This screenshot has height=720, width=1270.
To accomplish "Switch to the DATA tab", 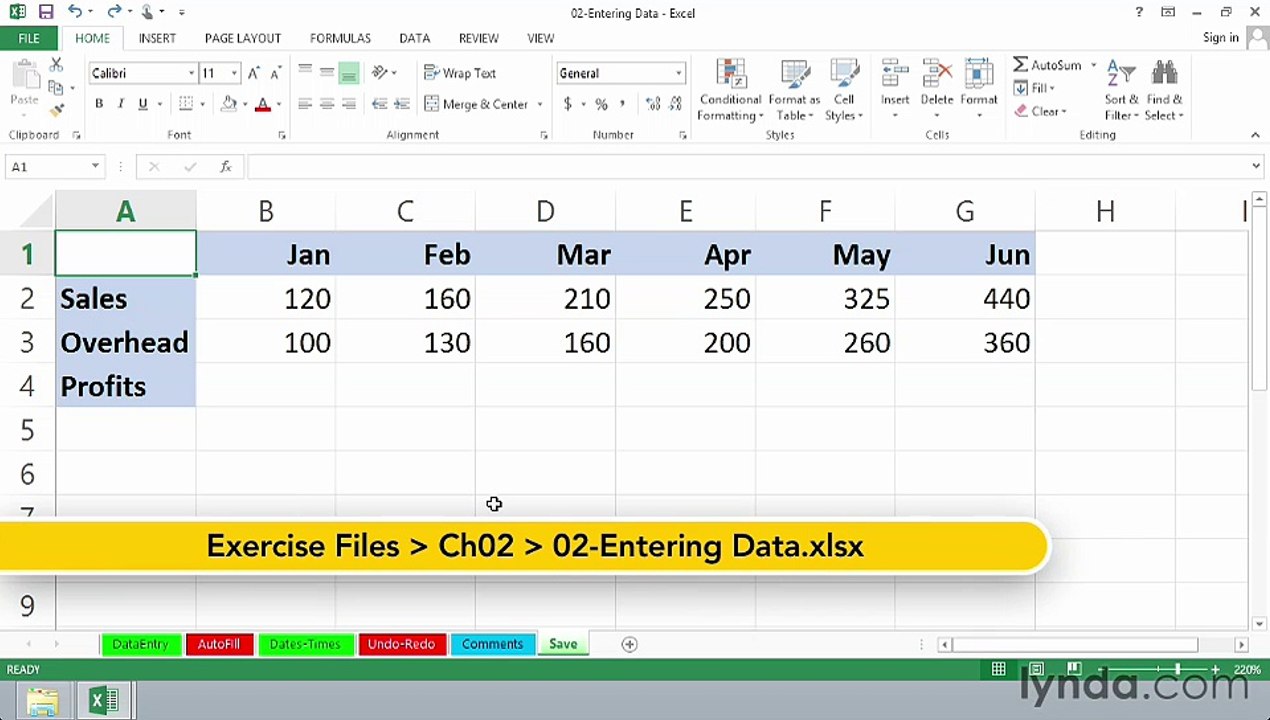I will point(414,38).
